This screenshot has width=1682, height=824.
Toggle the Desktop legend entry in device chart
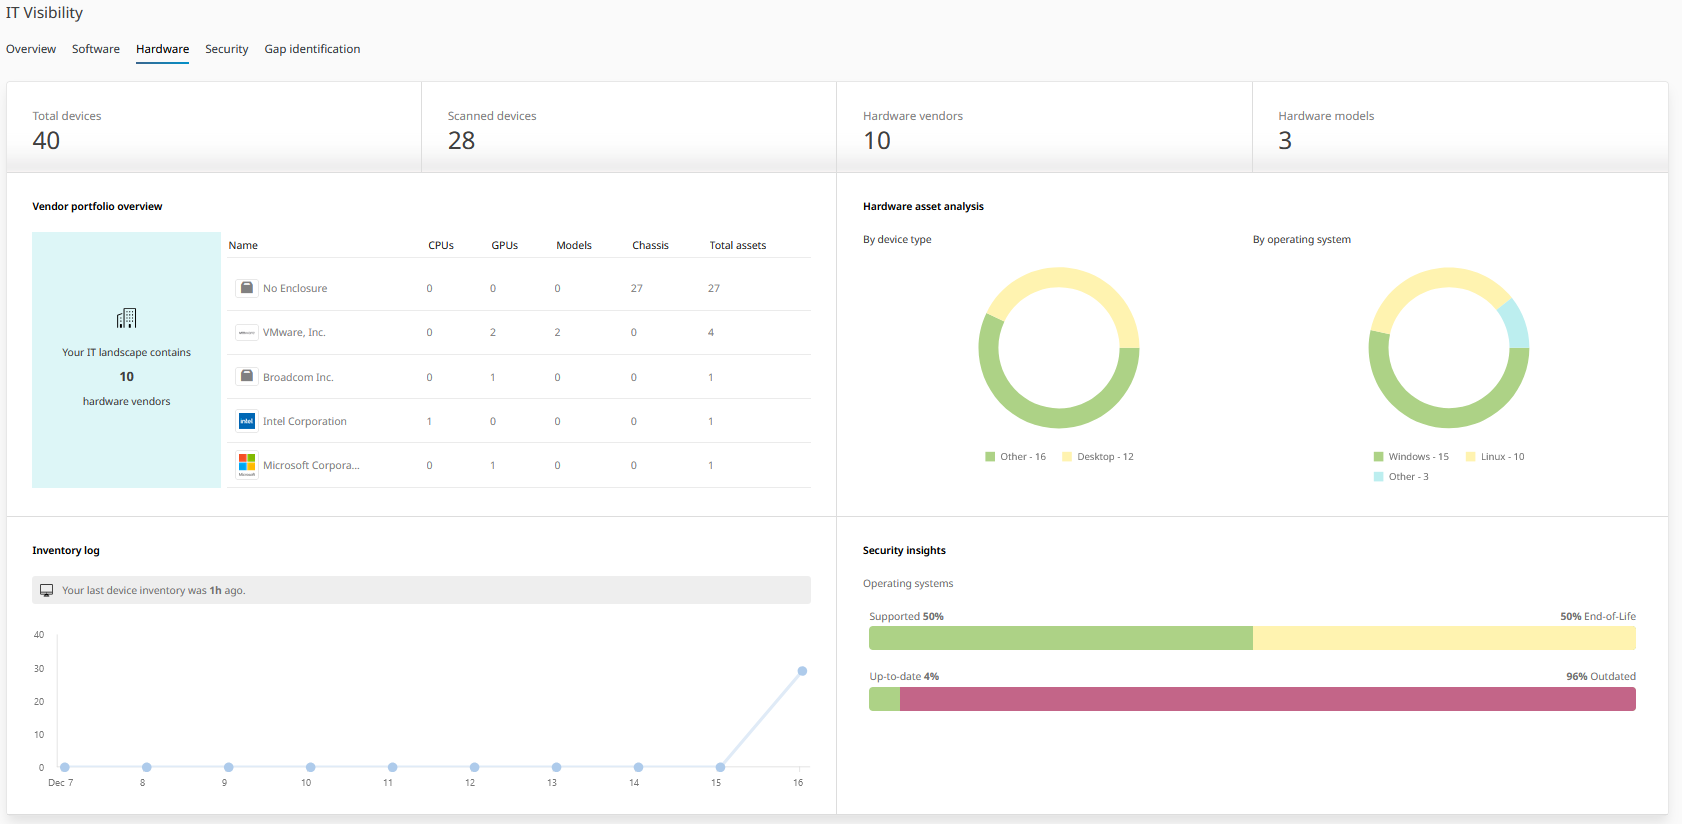coord(1098,457)
